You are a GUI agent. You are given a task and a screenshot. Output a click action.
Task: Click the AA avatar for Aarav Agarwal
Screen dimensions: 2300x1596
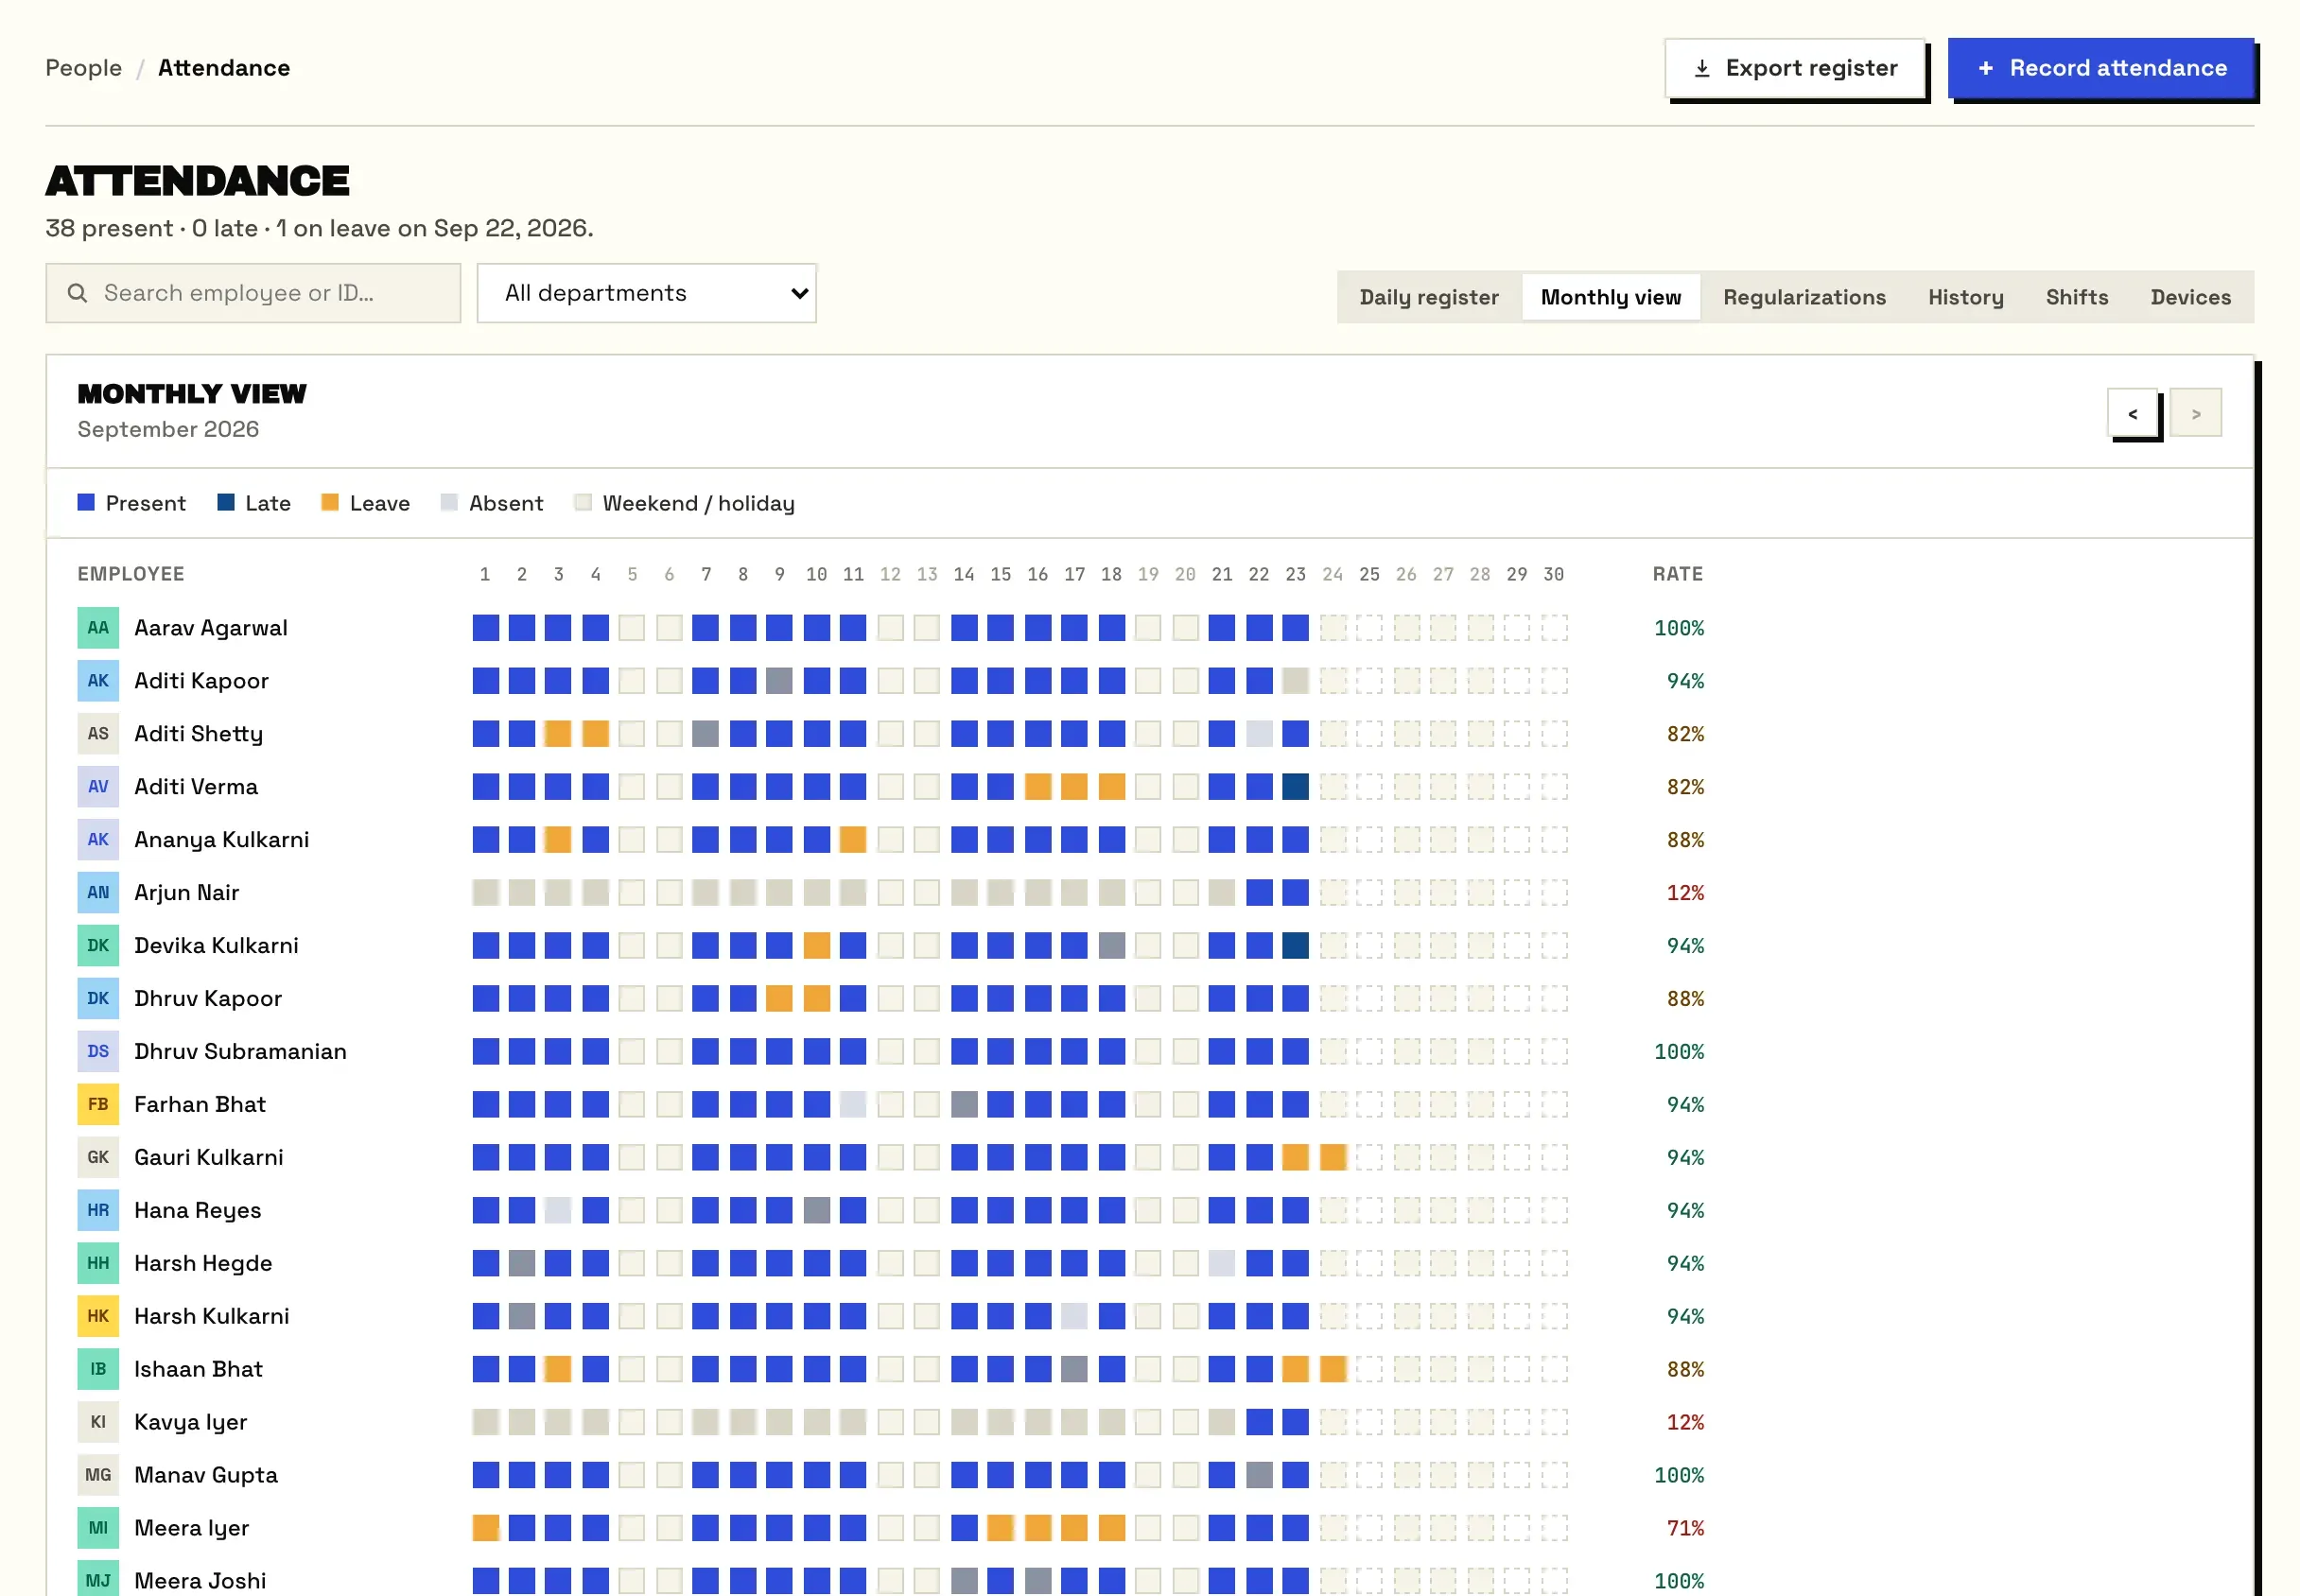pyautogui.click(x=98, y=628)
